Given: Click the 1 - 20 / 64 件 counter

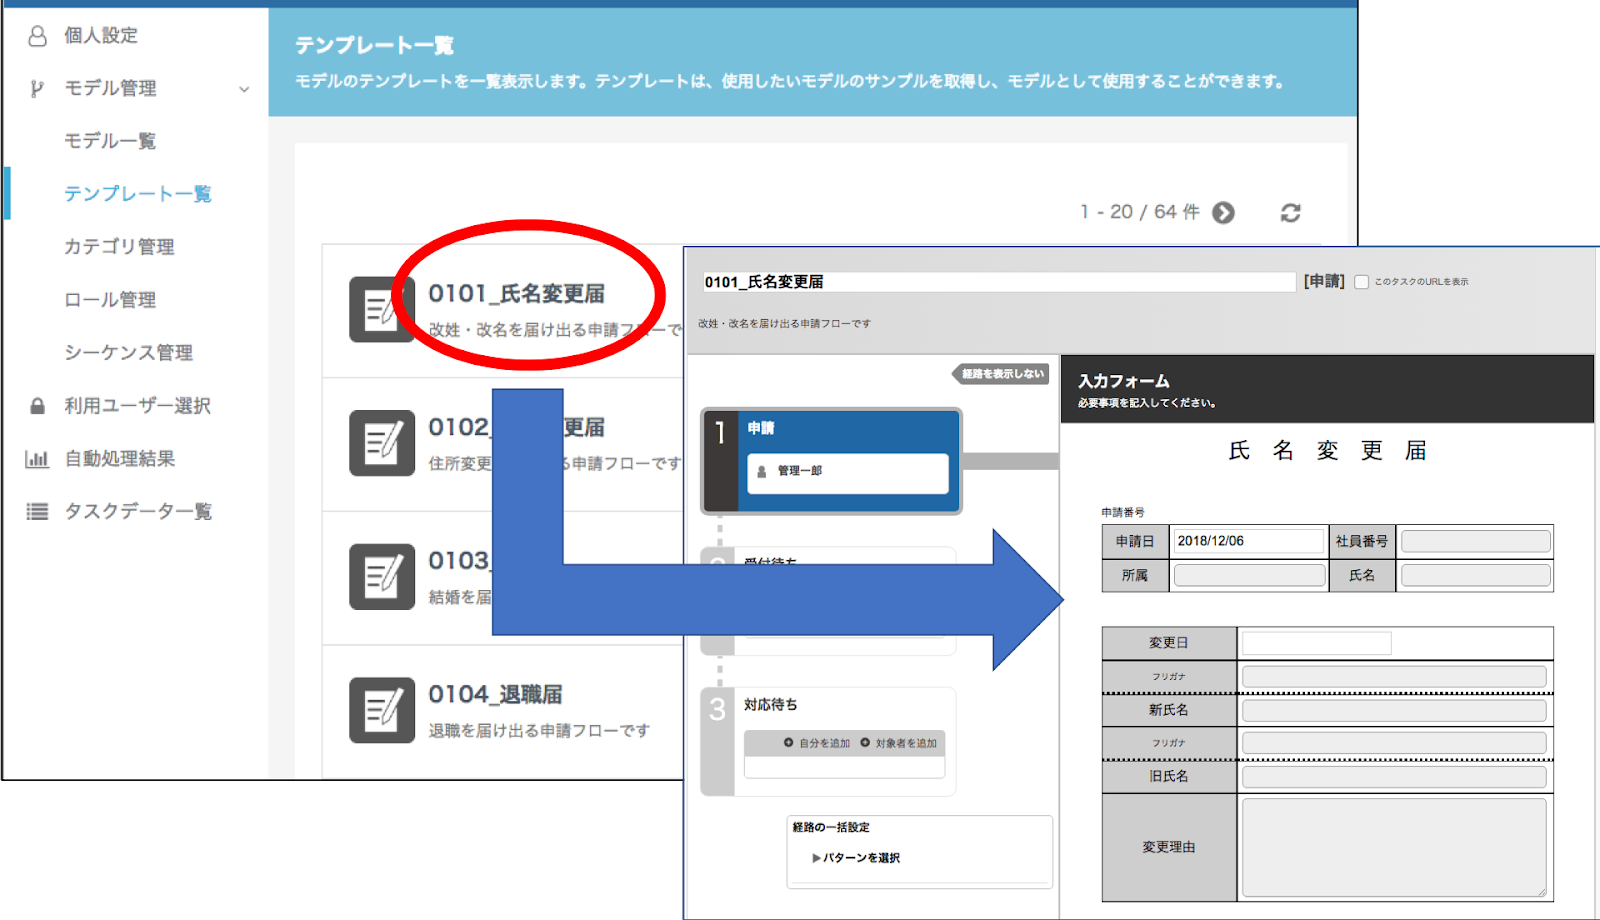Looking at the screenshot, I should click(x=1139, y=212).
